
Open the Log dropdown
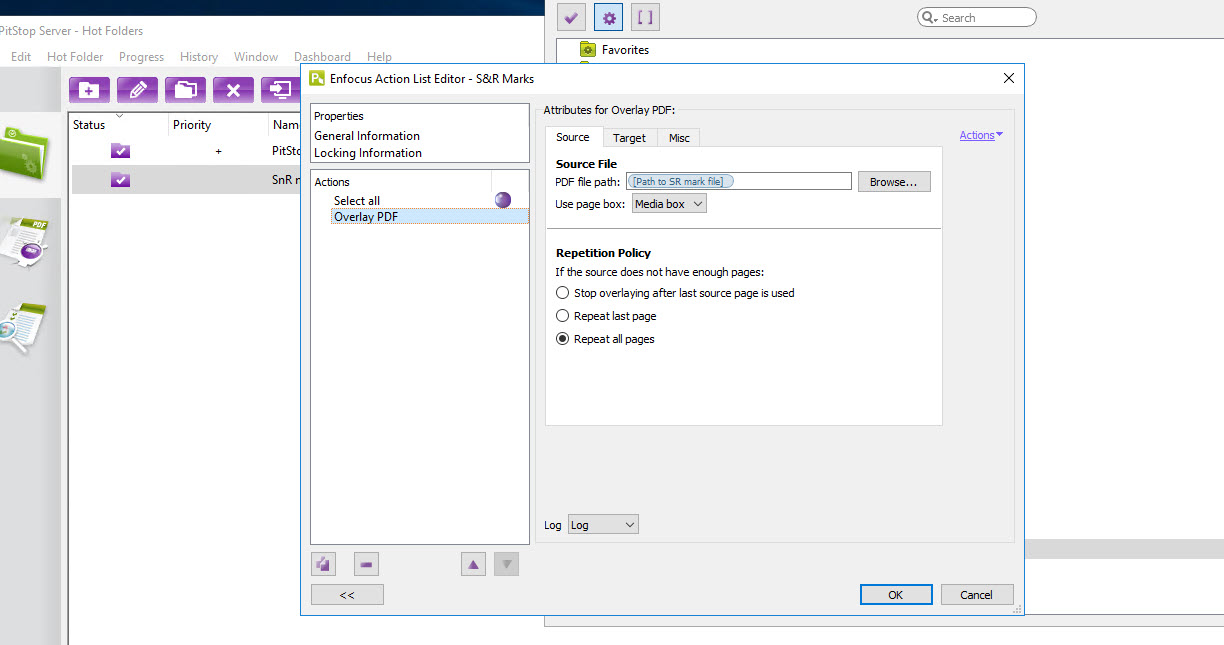pyautogui.click(x=603, y=525)
